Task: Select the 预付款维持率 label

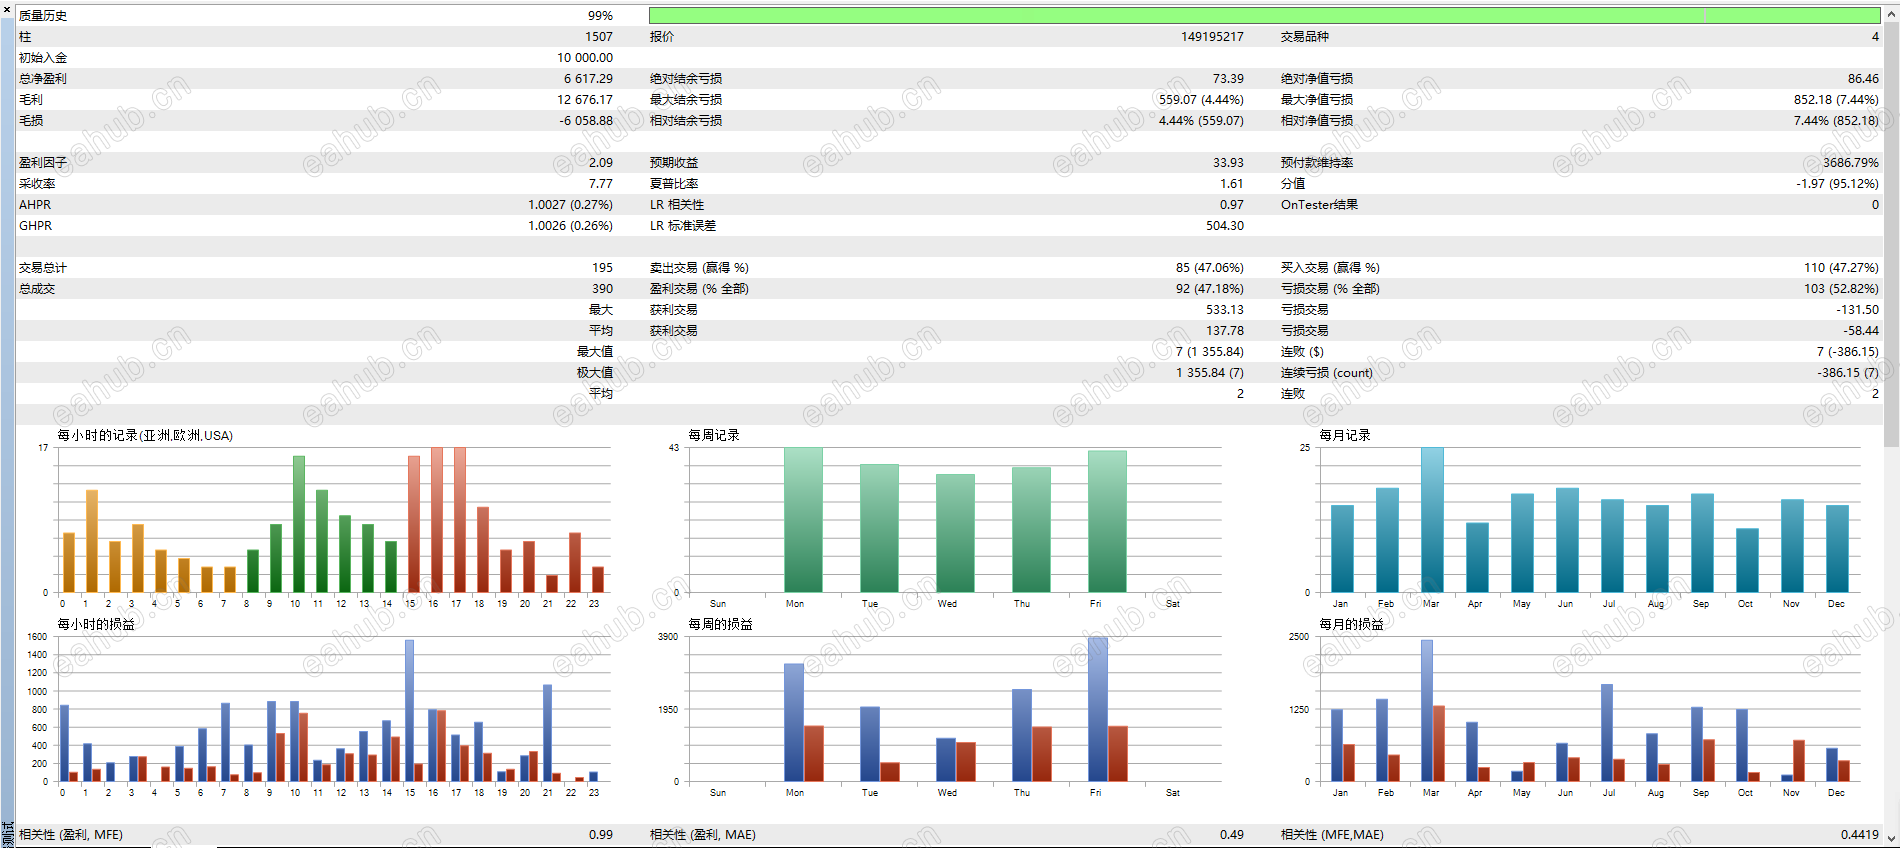Action: pyautogui.click(x=1317, y=163)
